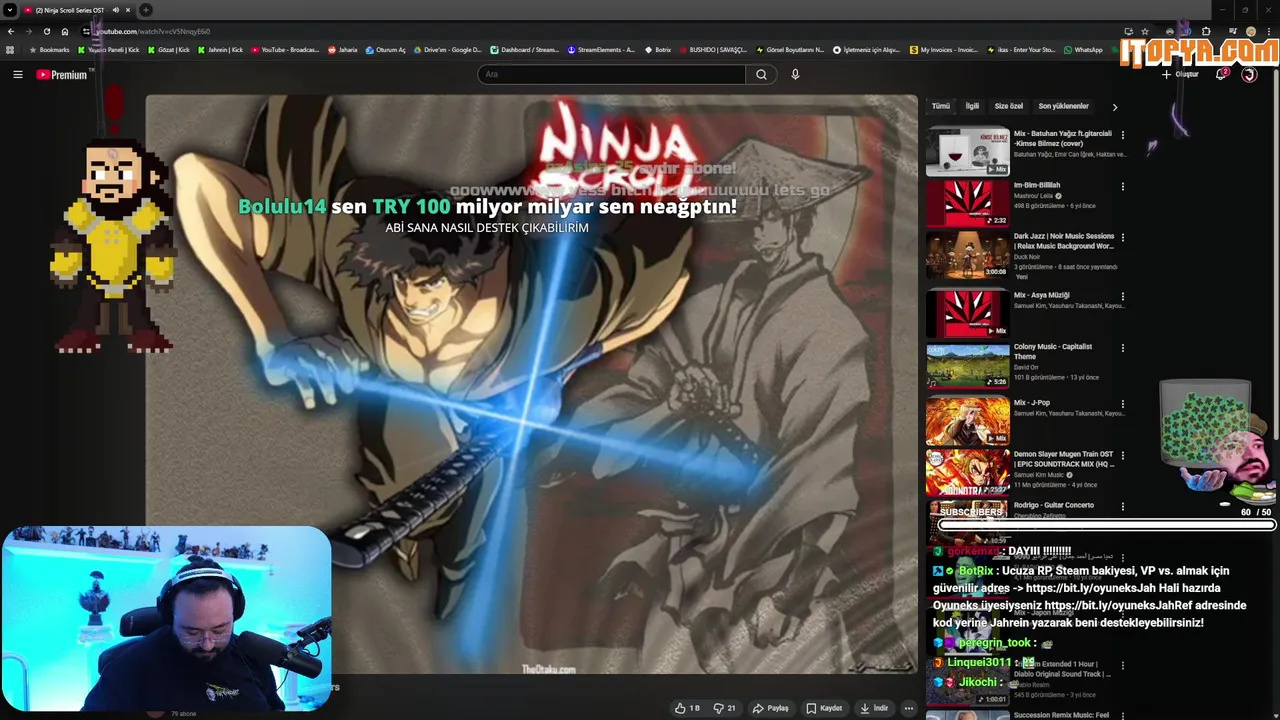Open the Colony Music Capitalist Theme thumbnail
The image size is (1280, 720).
[x=967, y=365]
